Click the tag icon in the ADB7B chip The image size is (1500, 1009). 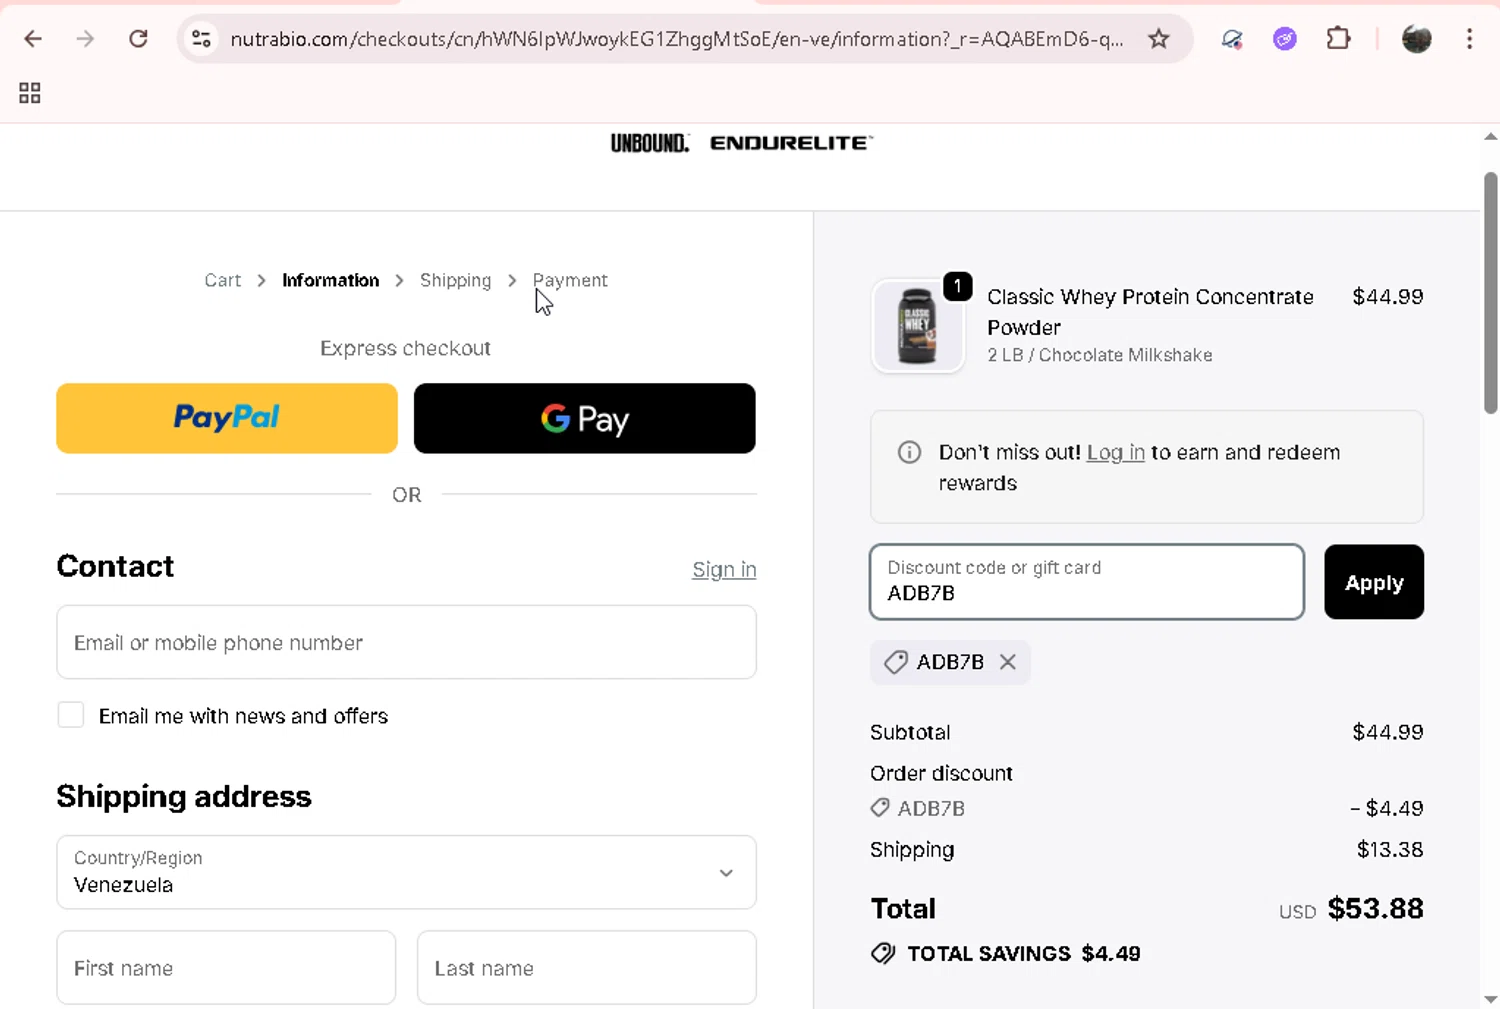tap(896, 662)
